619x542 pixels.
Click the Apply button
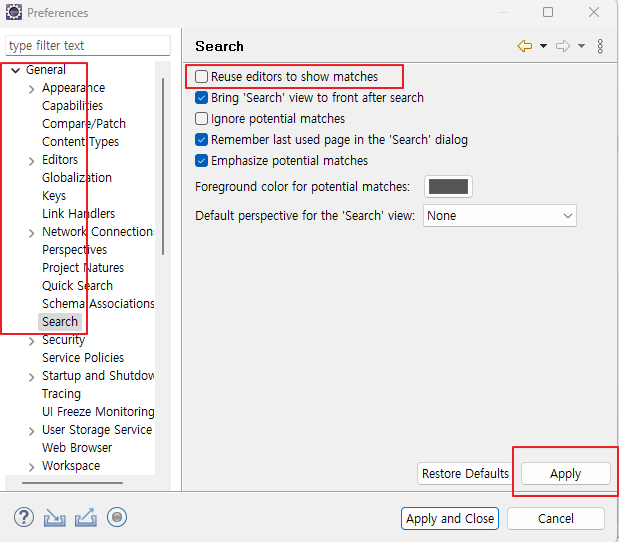[566, 473]
